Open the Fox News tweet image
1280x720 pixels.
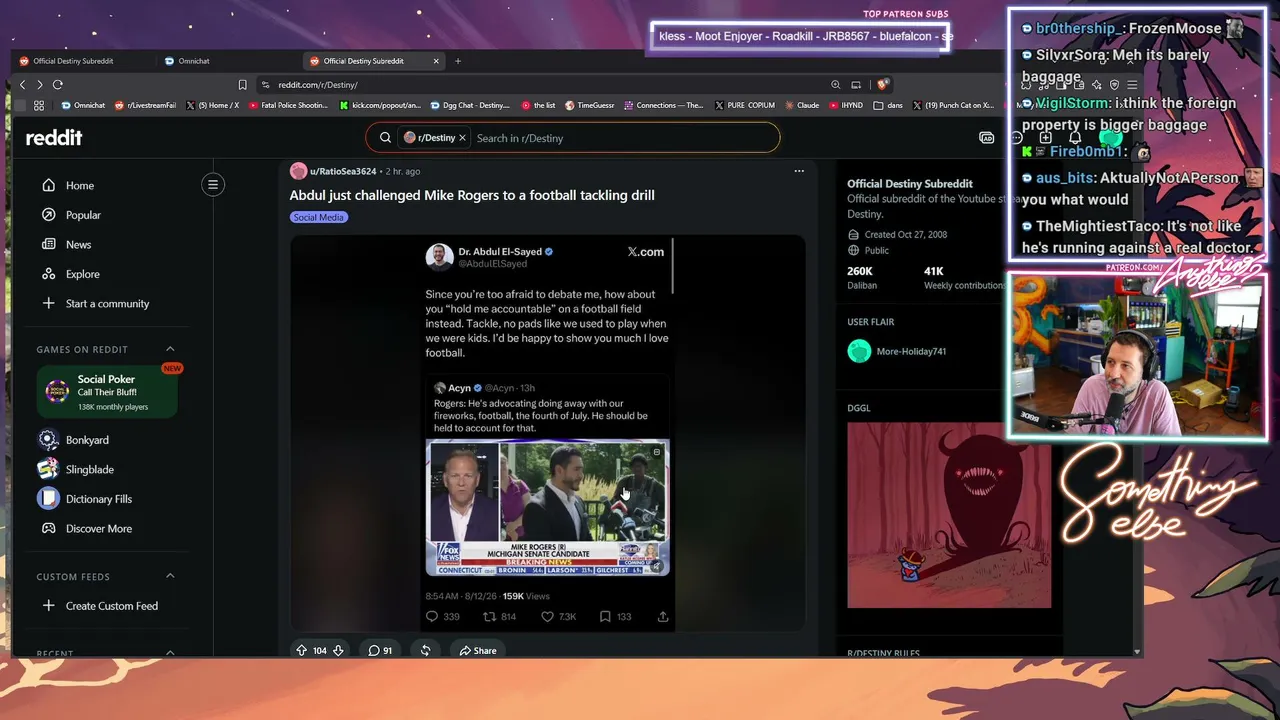pos(548,508)
